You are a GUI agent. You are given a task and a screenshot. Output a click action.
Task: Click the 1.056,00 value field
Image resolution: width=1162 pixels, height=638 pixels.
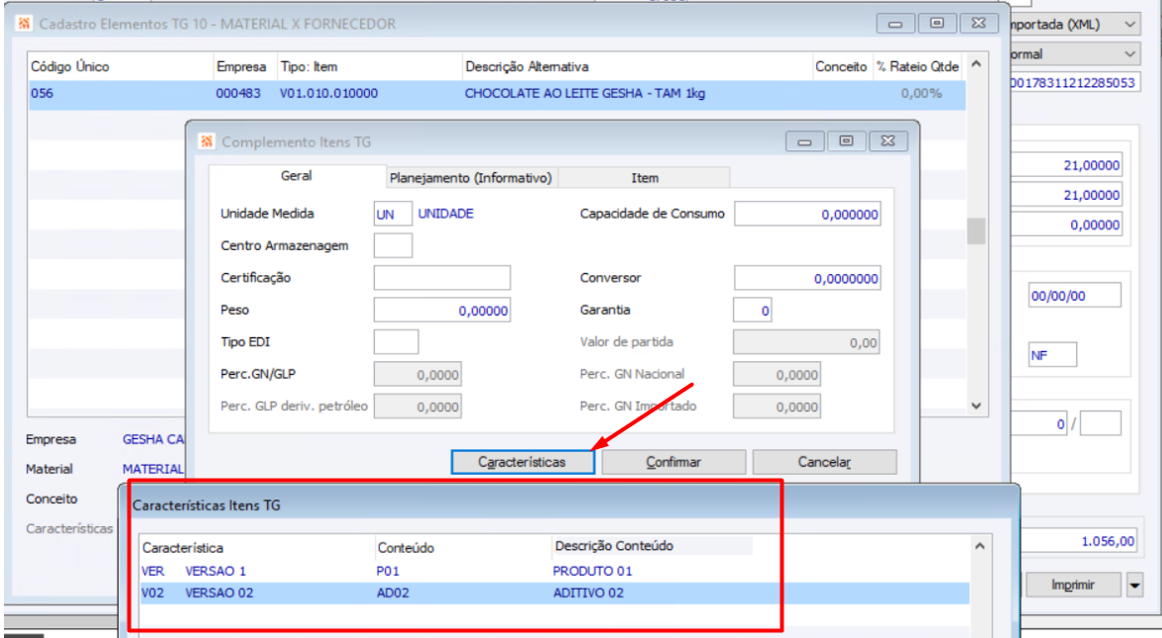click(1079, 542)
